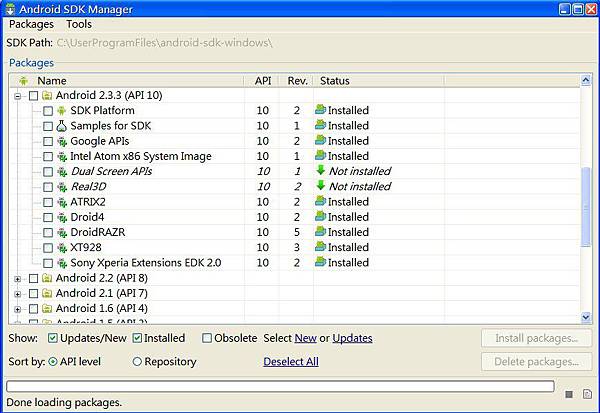600x413 pixels.
Task: Open the log page icon at bottom right
Action: [x=587, y=394]
